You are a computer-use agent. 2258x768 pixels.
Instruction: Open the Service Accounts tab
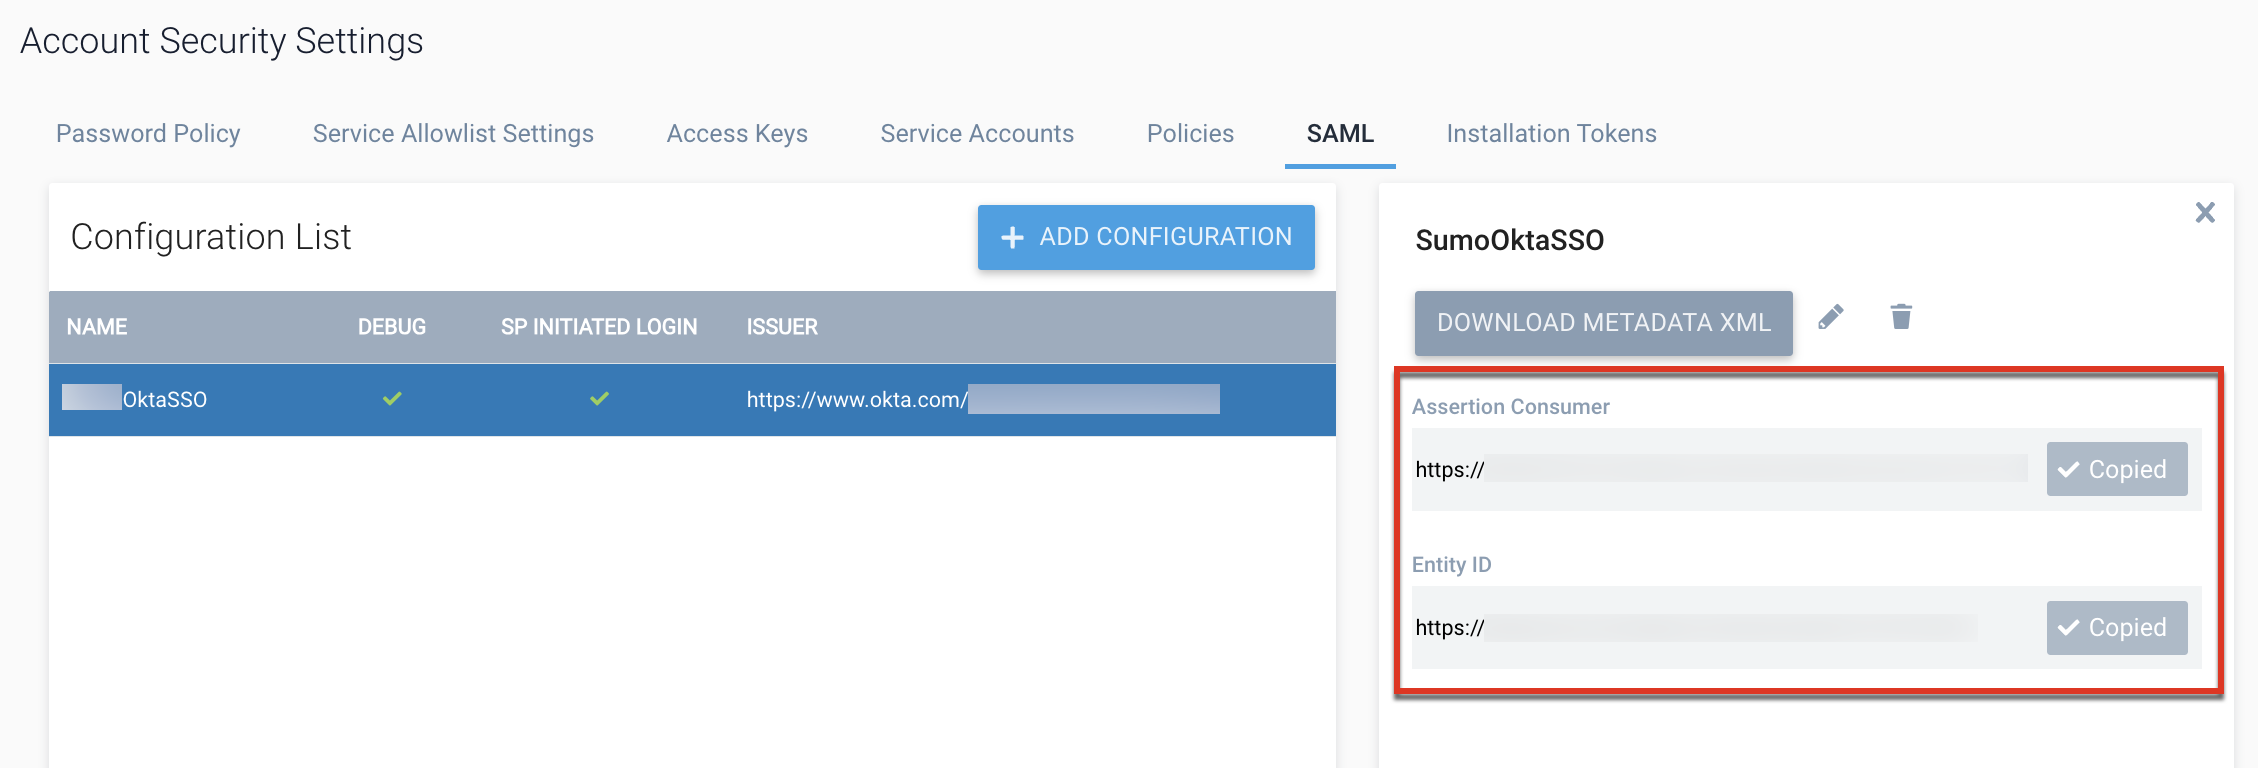[977, 133]
